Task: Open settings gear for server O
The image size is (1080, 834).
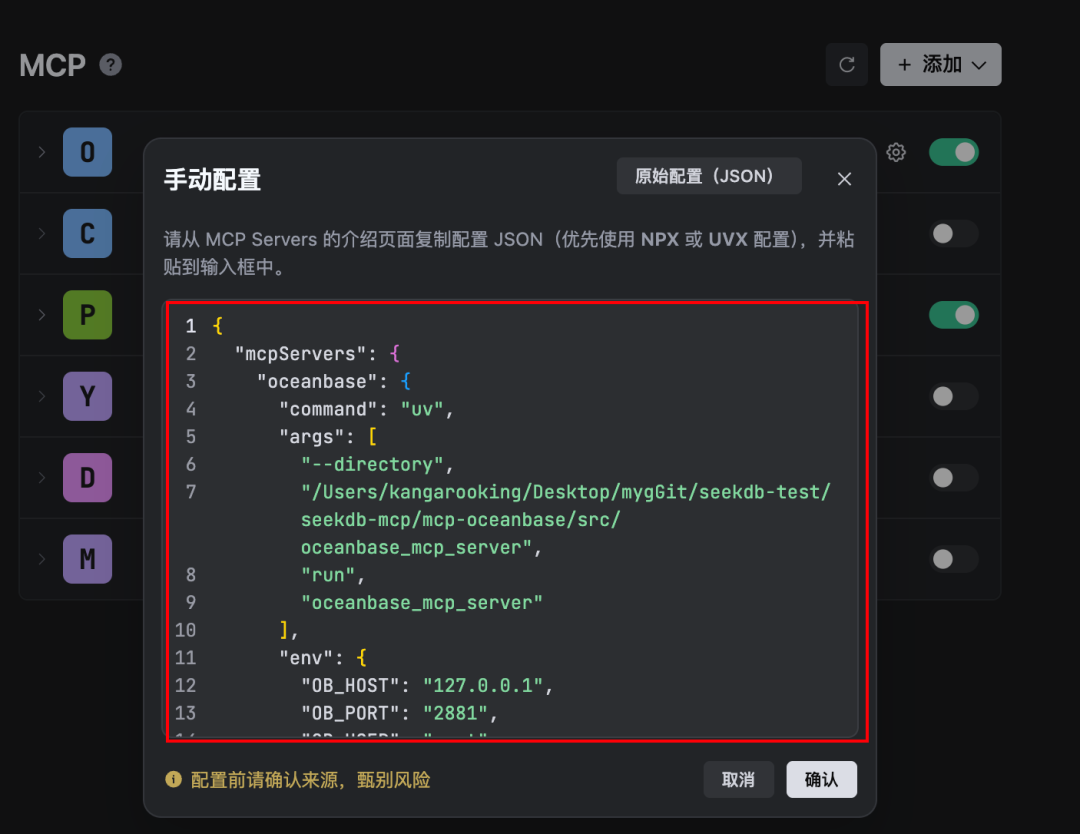Action: click(895, 152)
